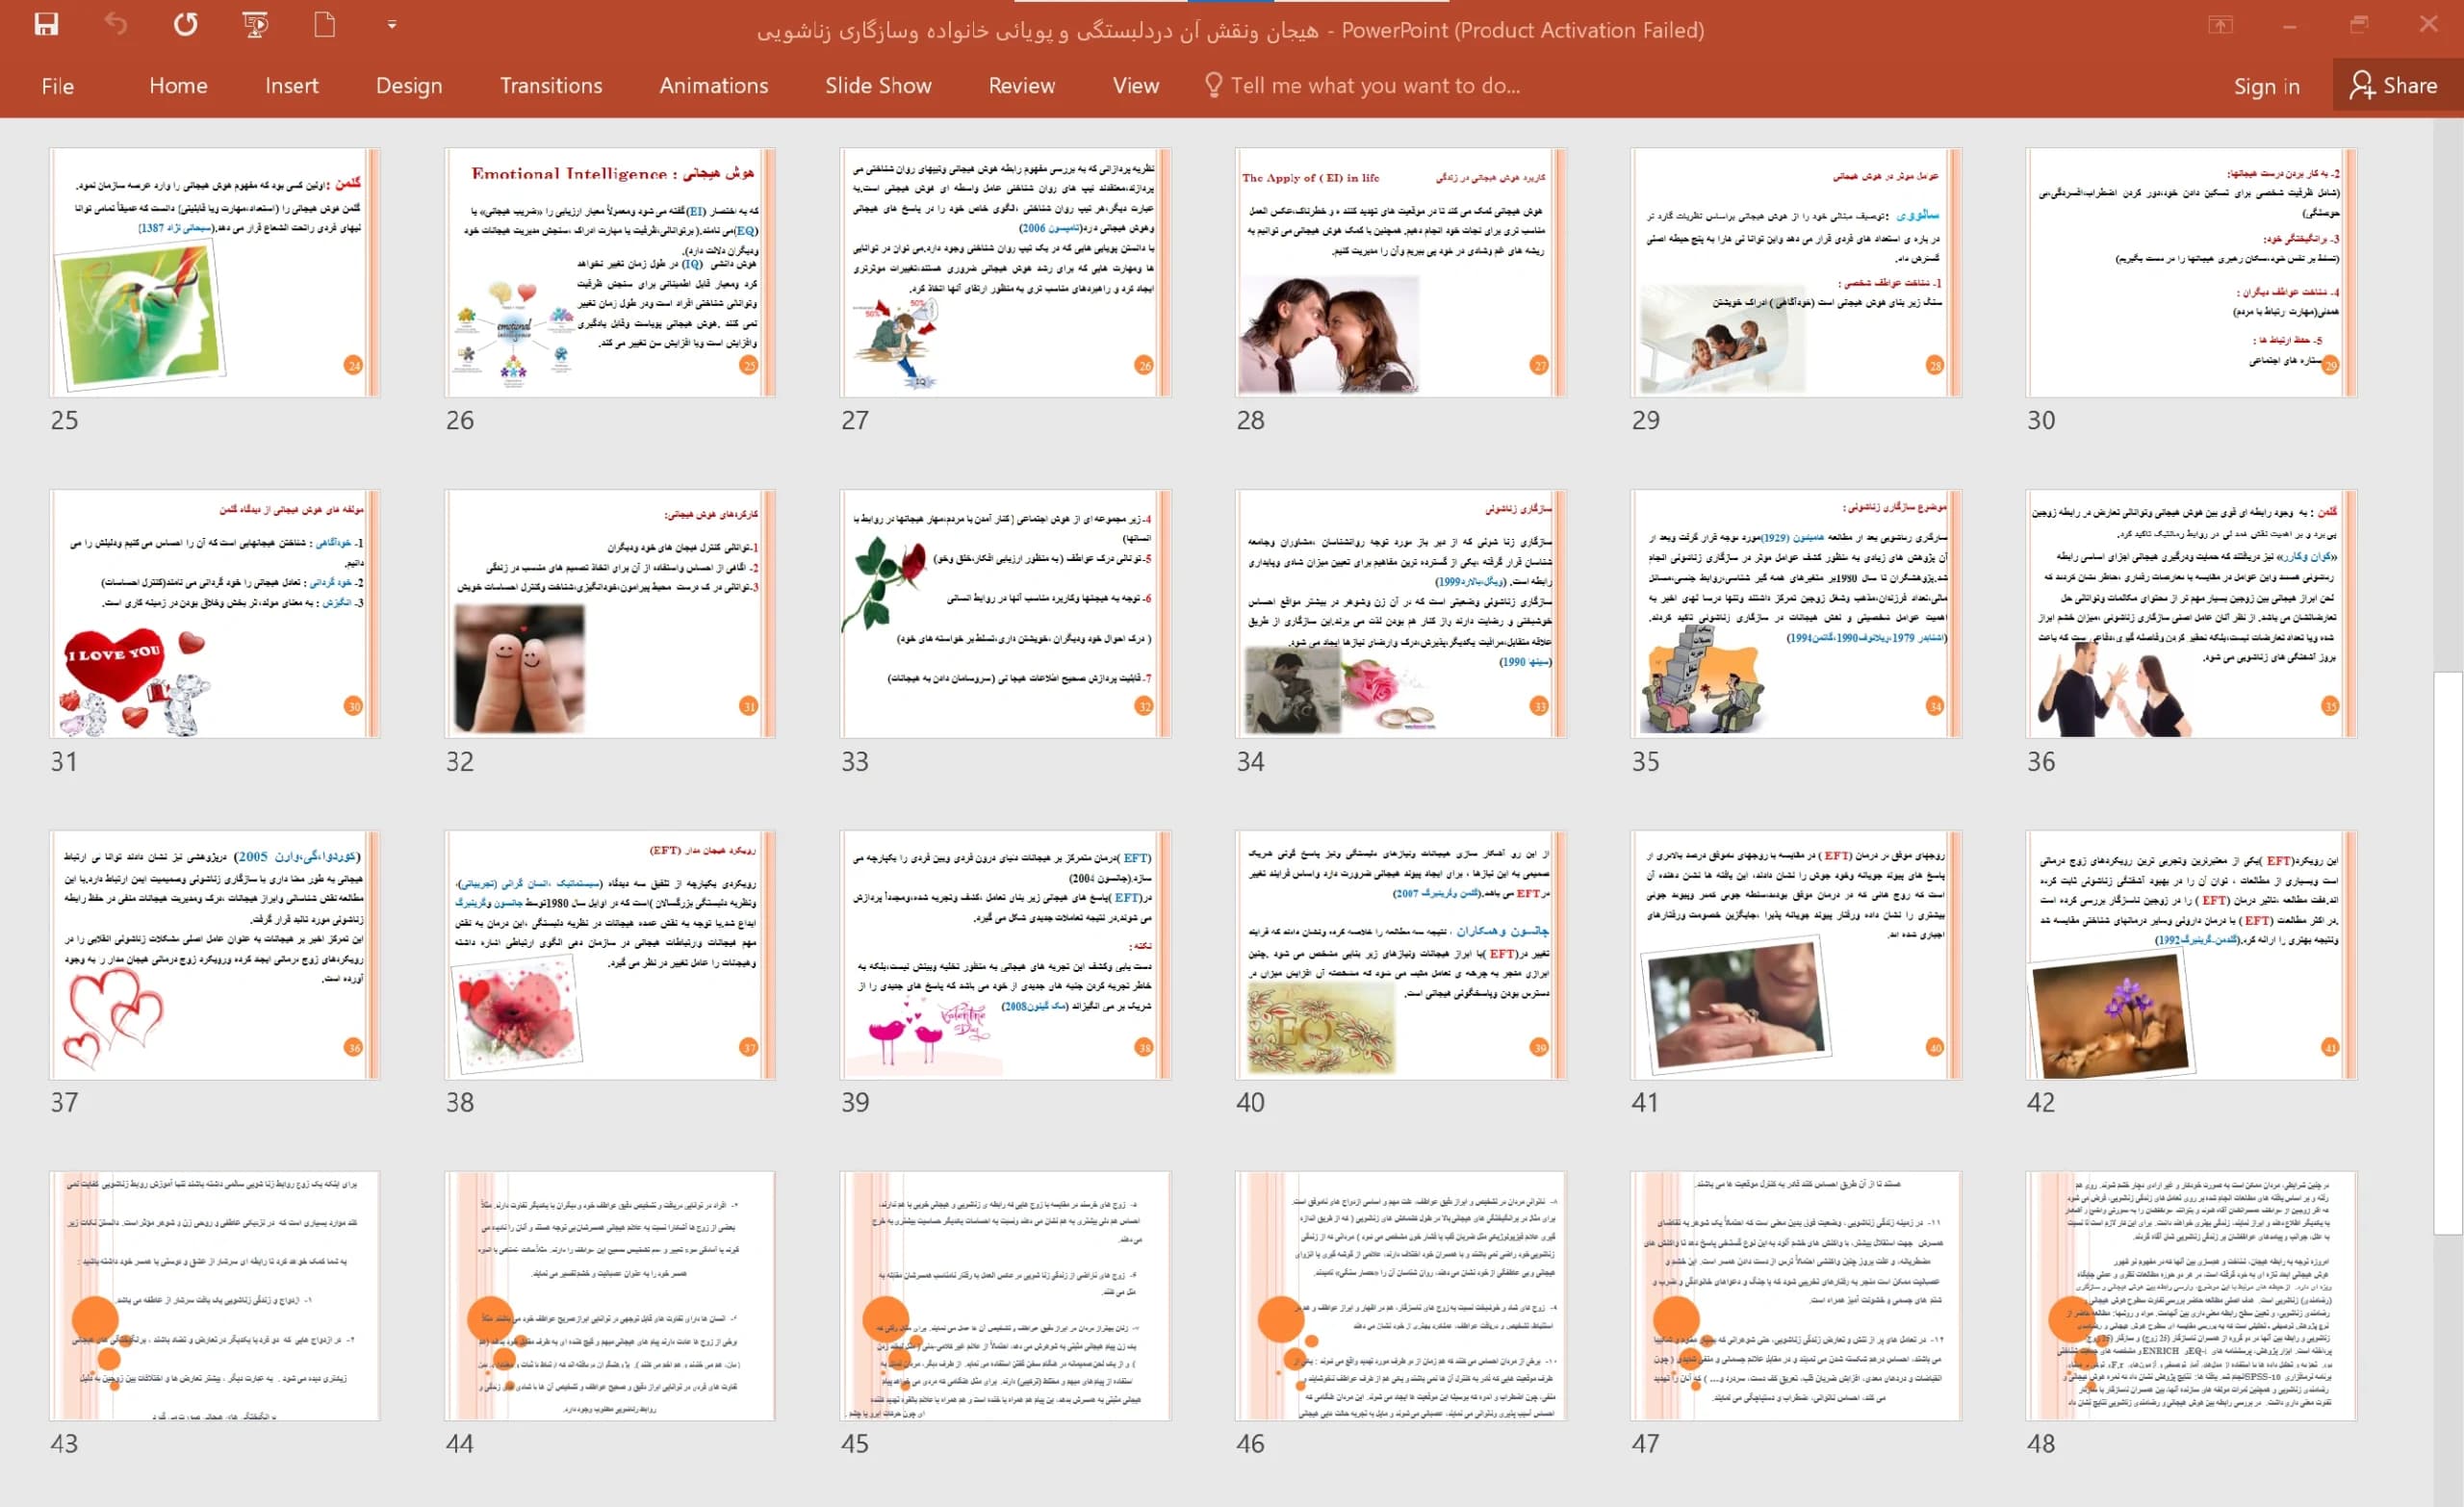Select slide 39 with Valentine birds
The image size is (2464, 1507).
1005,954
